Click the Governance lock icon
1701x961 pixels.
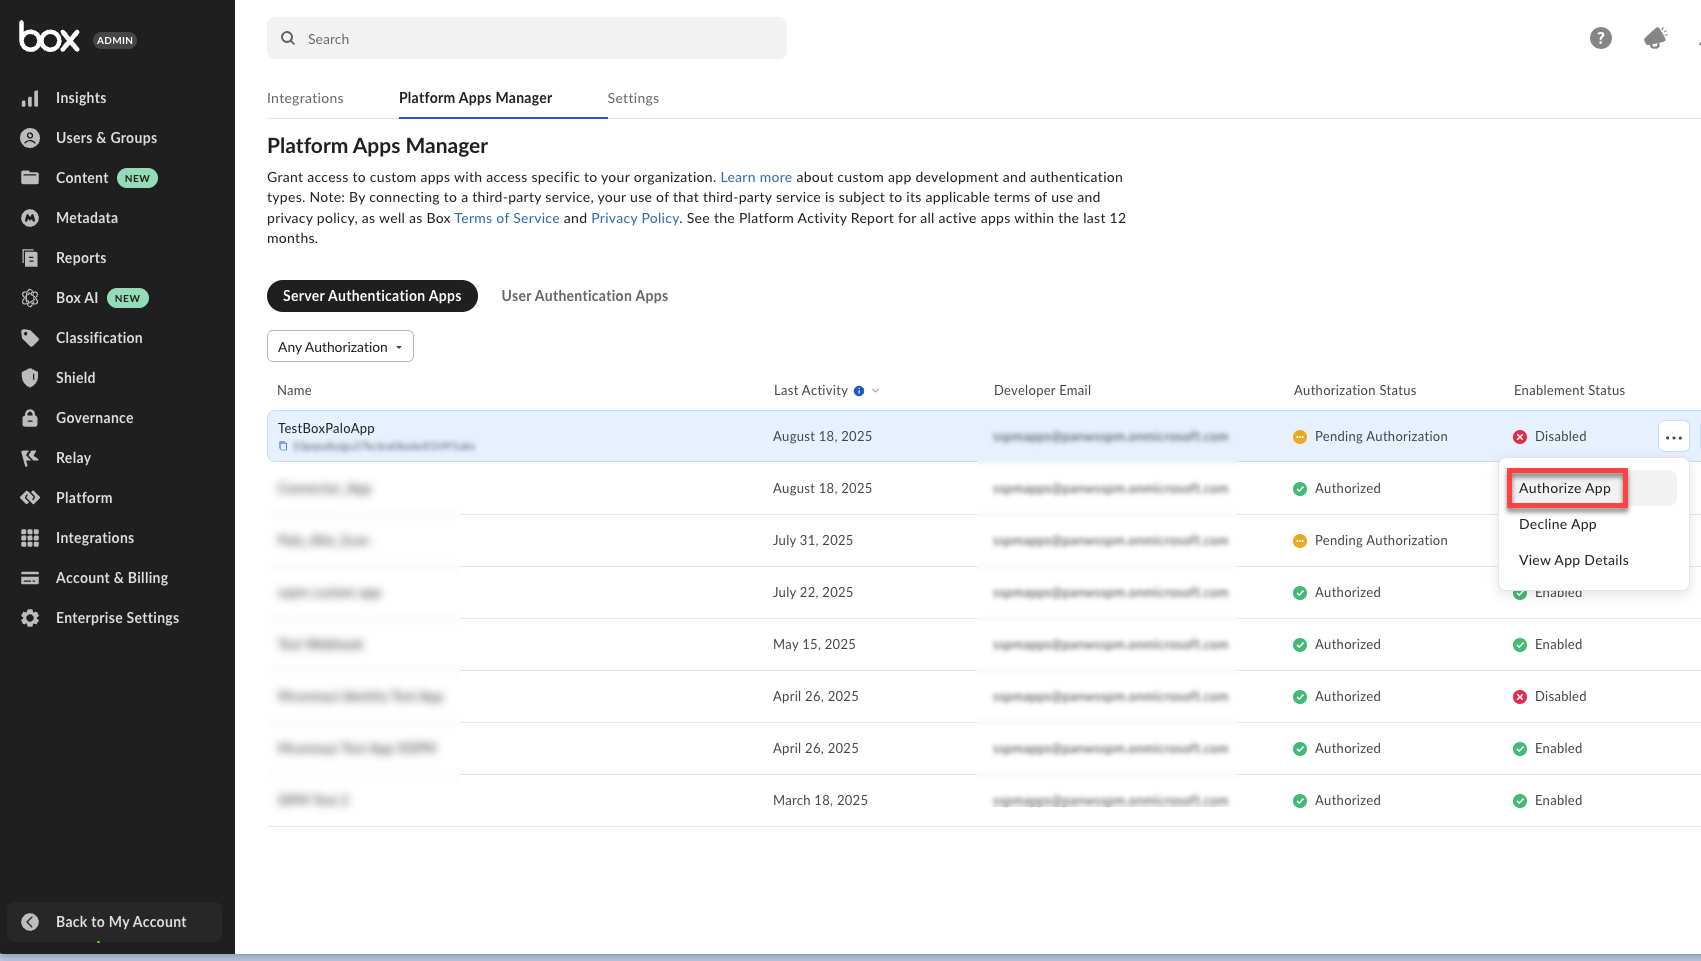(x=30, y=418)
